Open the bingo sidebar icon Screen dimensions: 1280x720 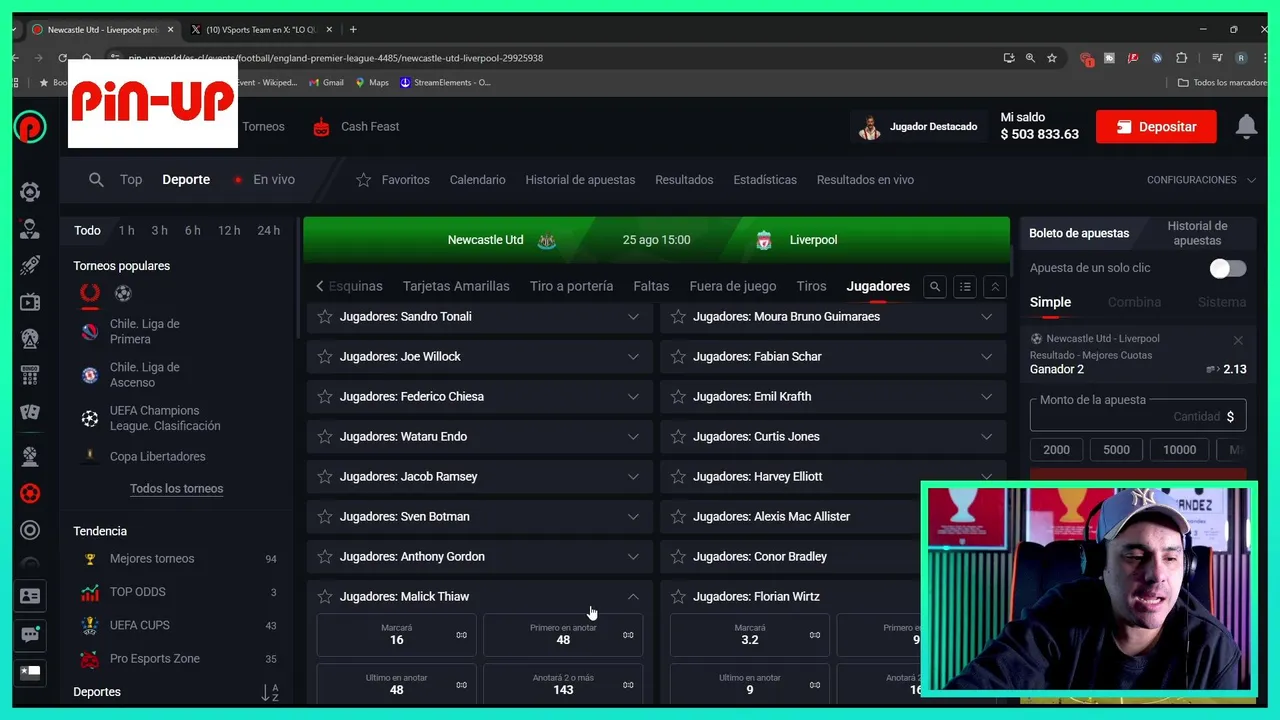[30, 376]
